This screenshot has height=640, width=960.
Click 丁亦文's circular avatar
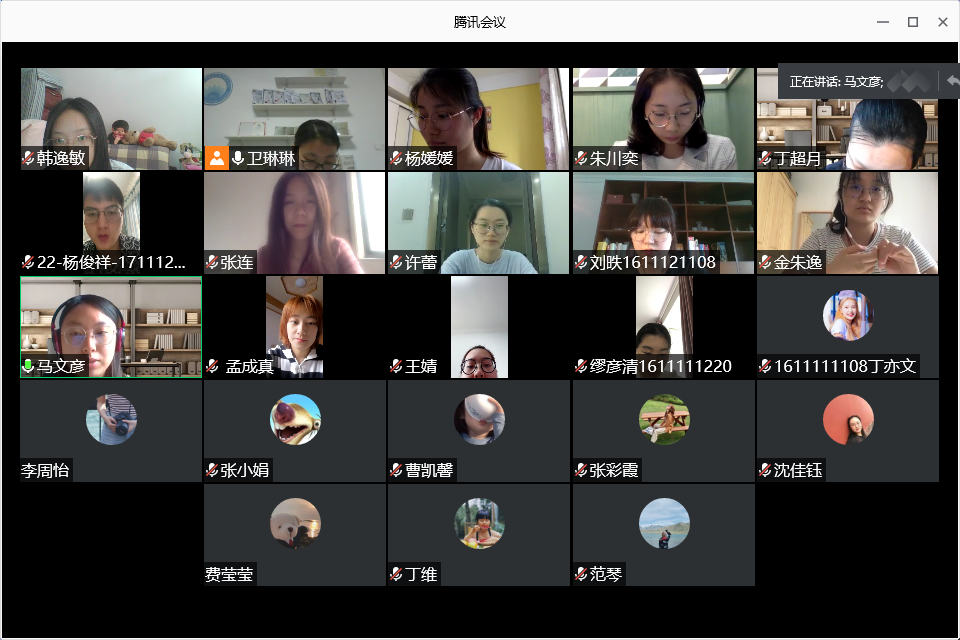(848, 315)
